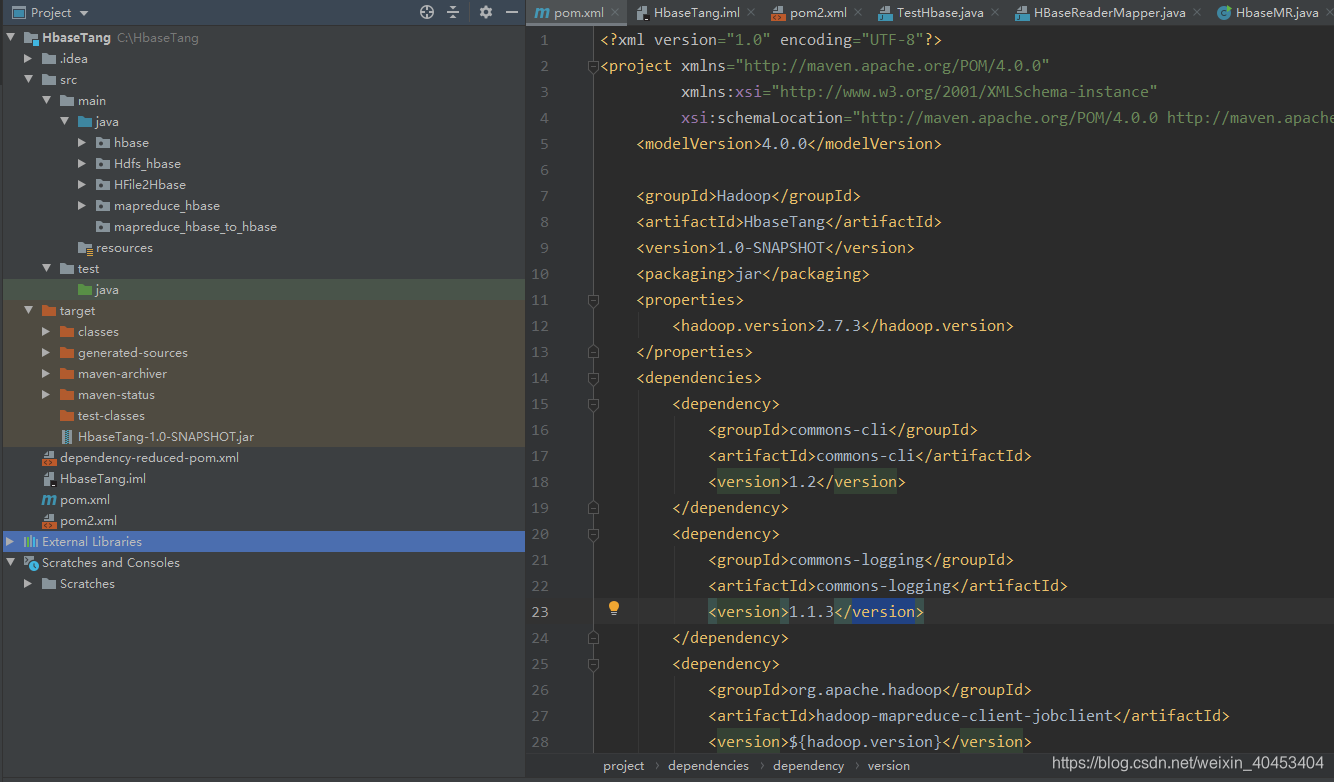Click version value 1.1.3 on line 23
The width and height of the screenshot is (1334, 782).
812,612
